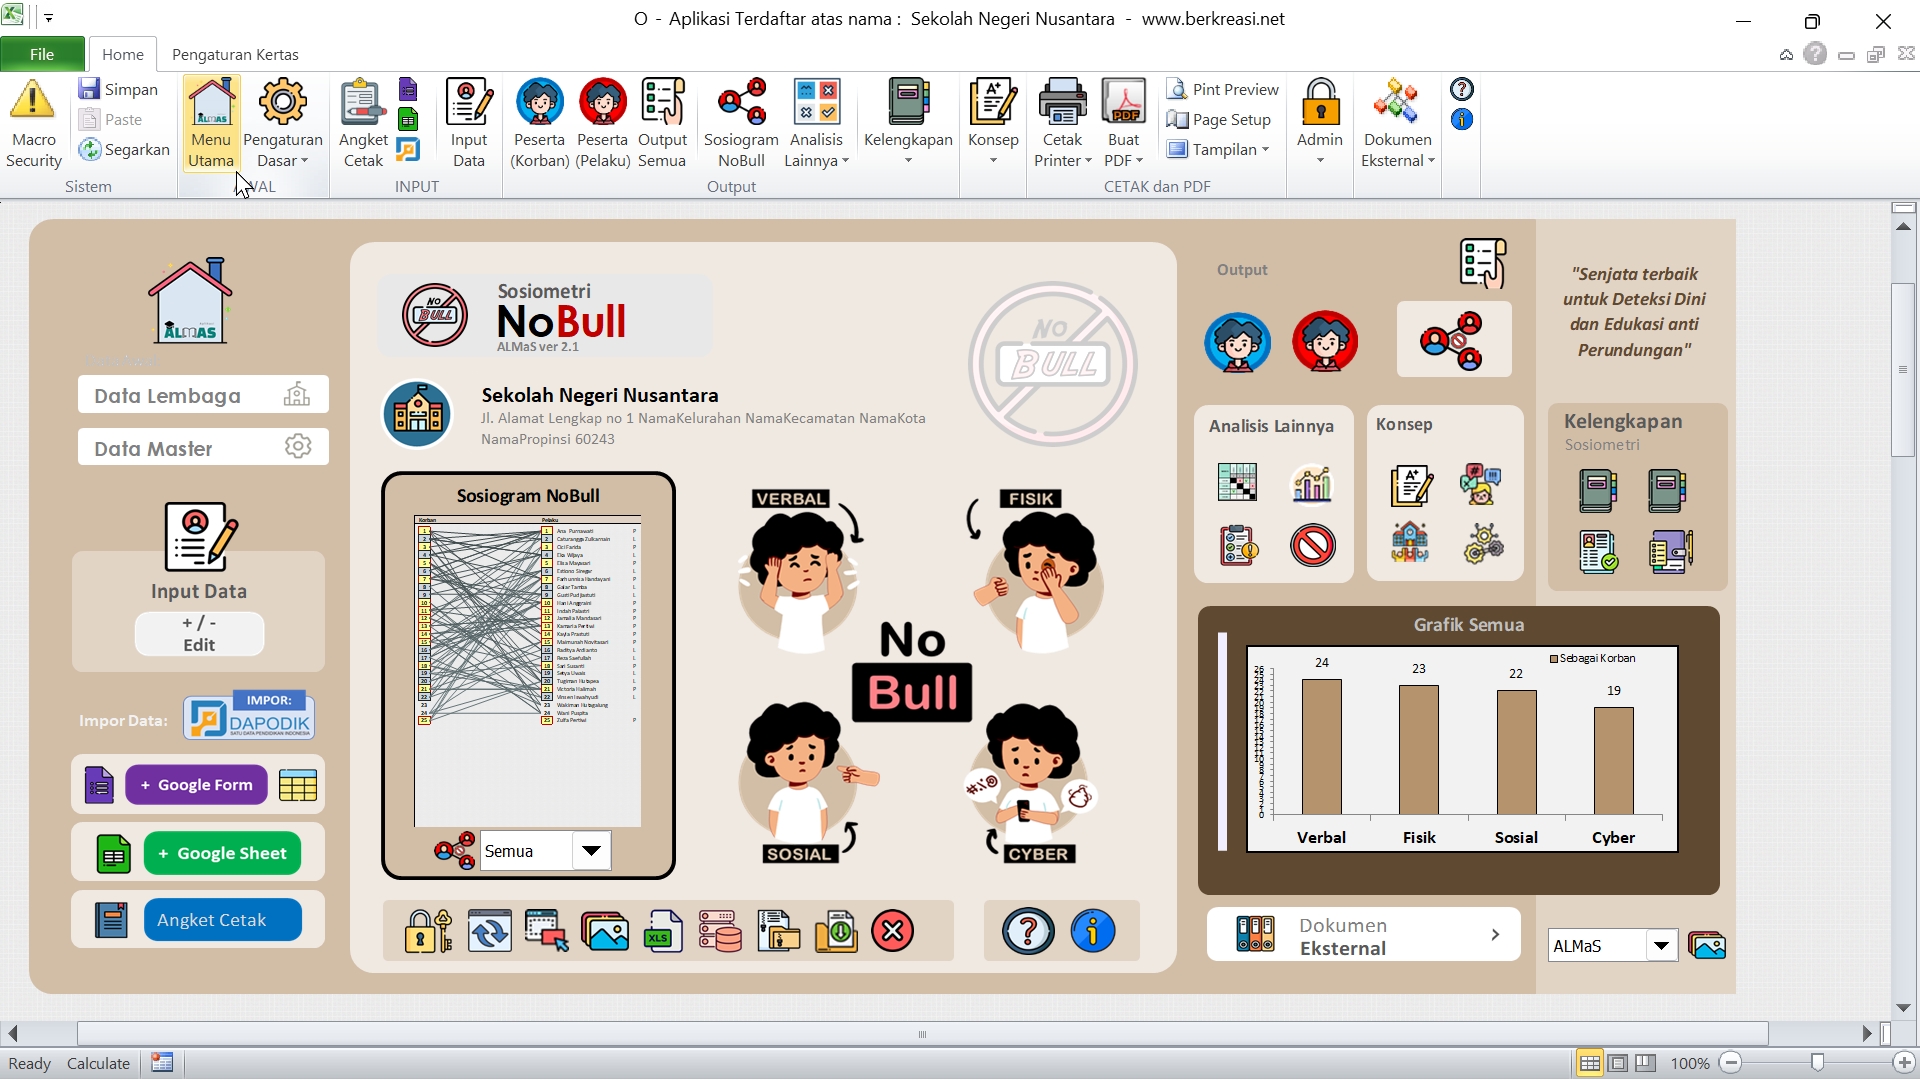Open the Pengaturan Kertas tab
This screenshot has width=1920, height=1080.
[235, 54]
